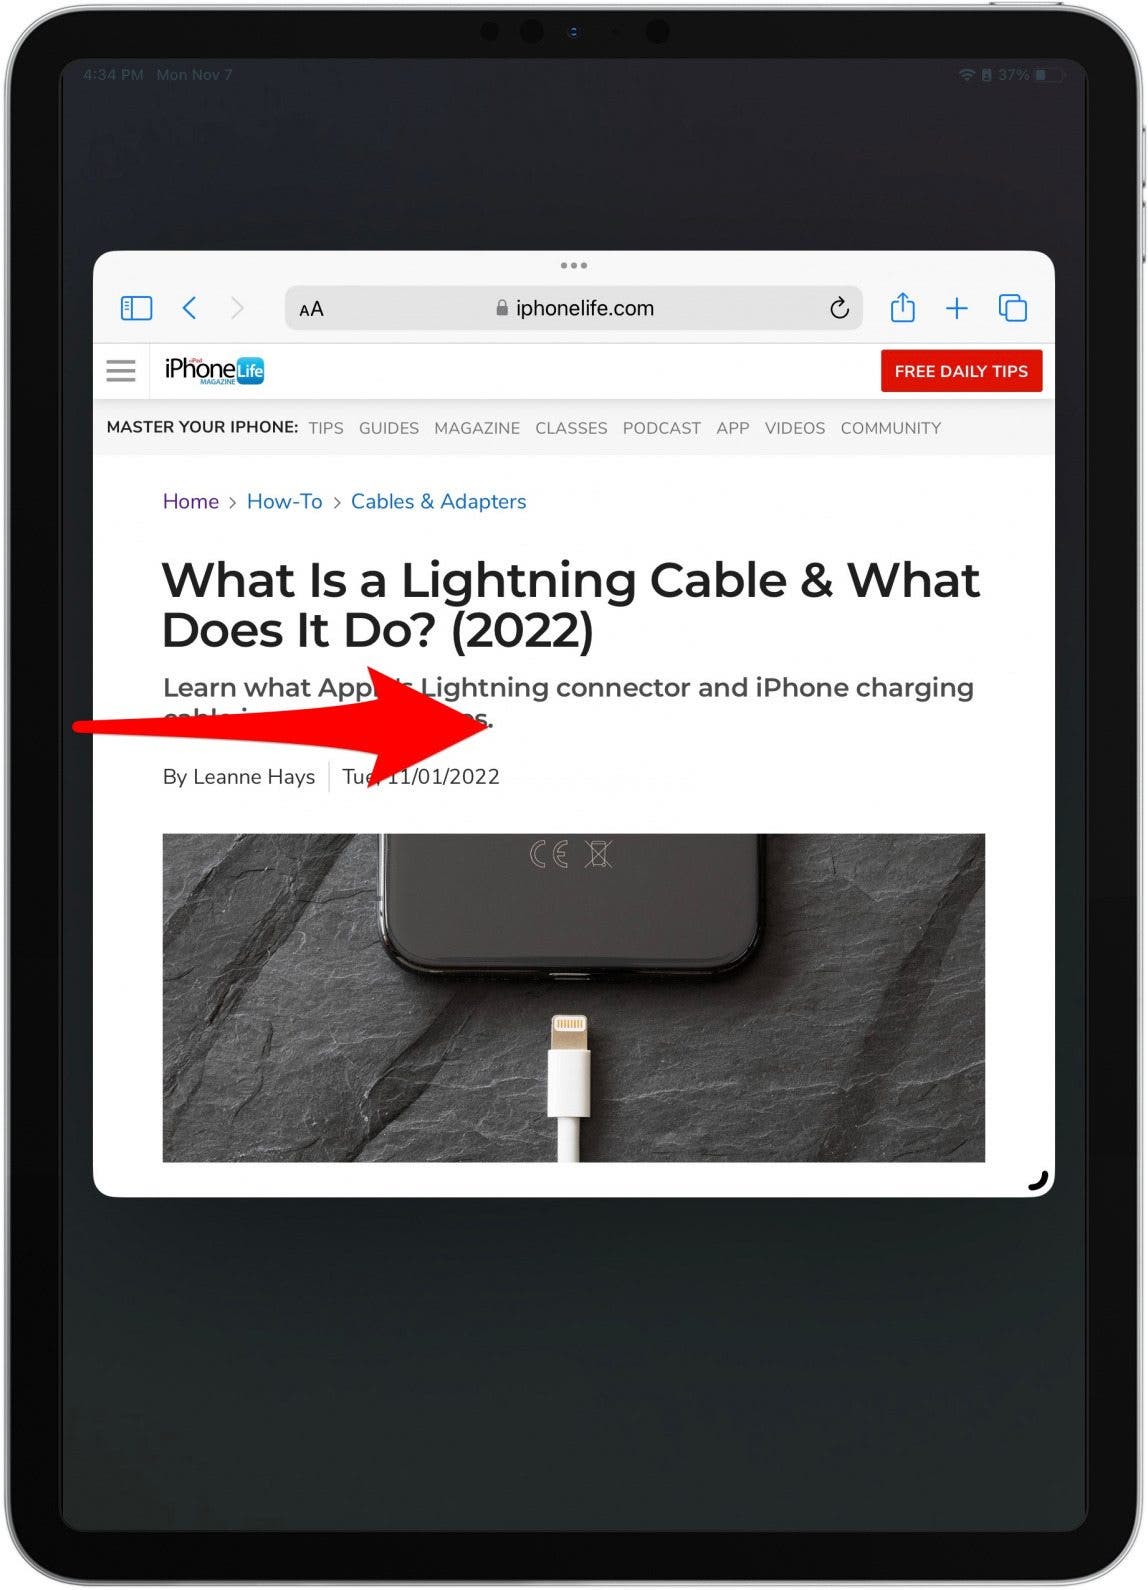Show the tab overview icon
This screenshot has width=1148, height=1590.
(1013, 308)
